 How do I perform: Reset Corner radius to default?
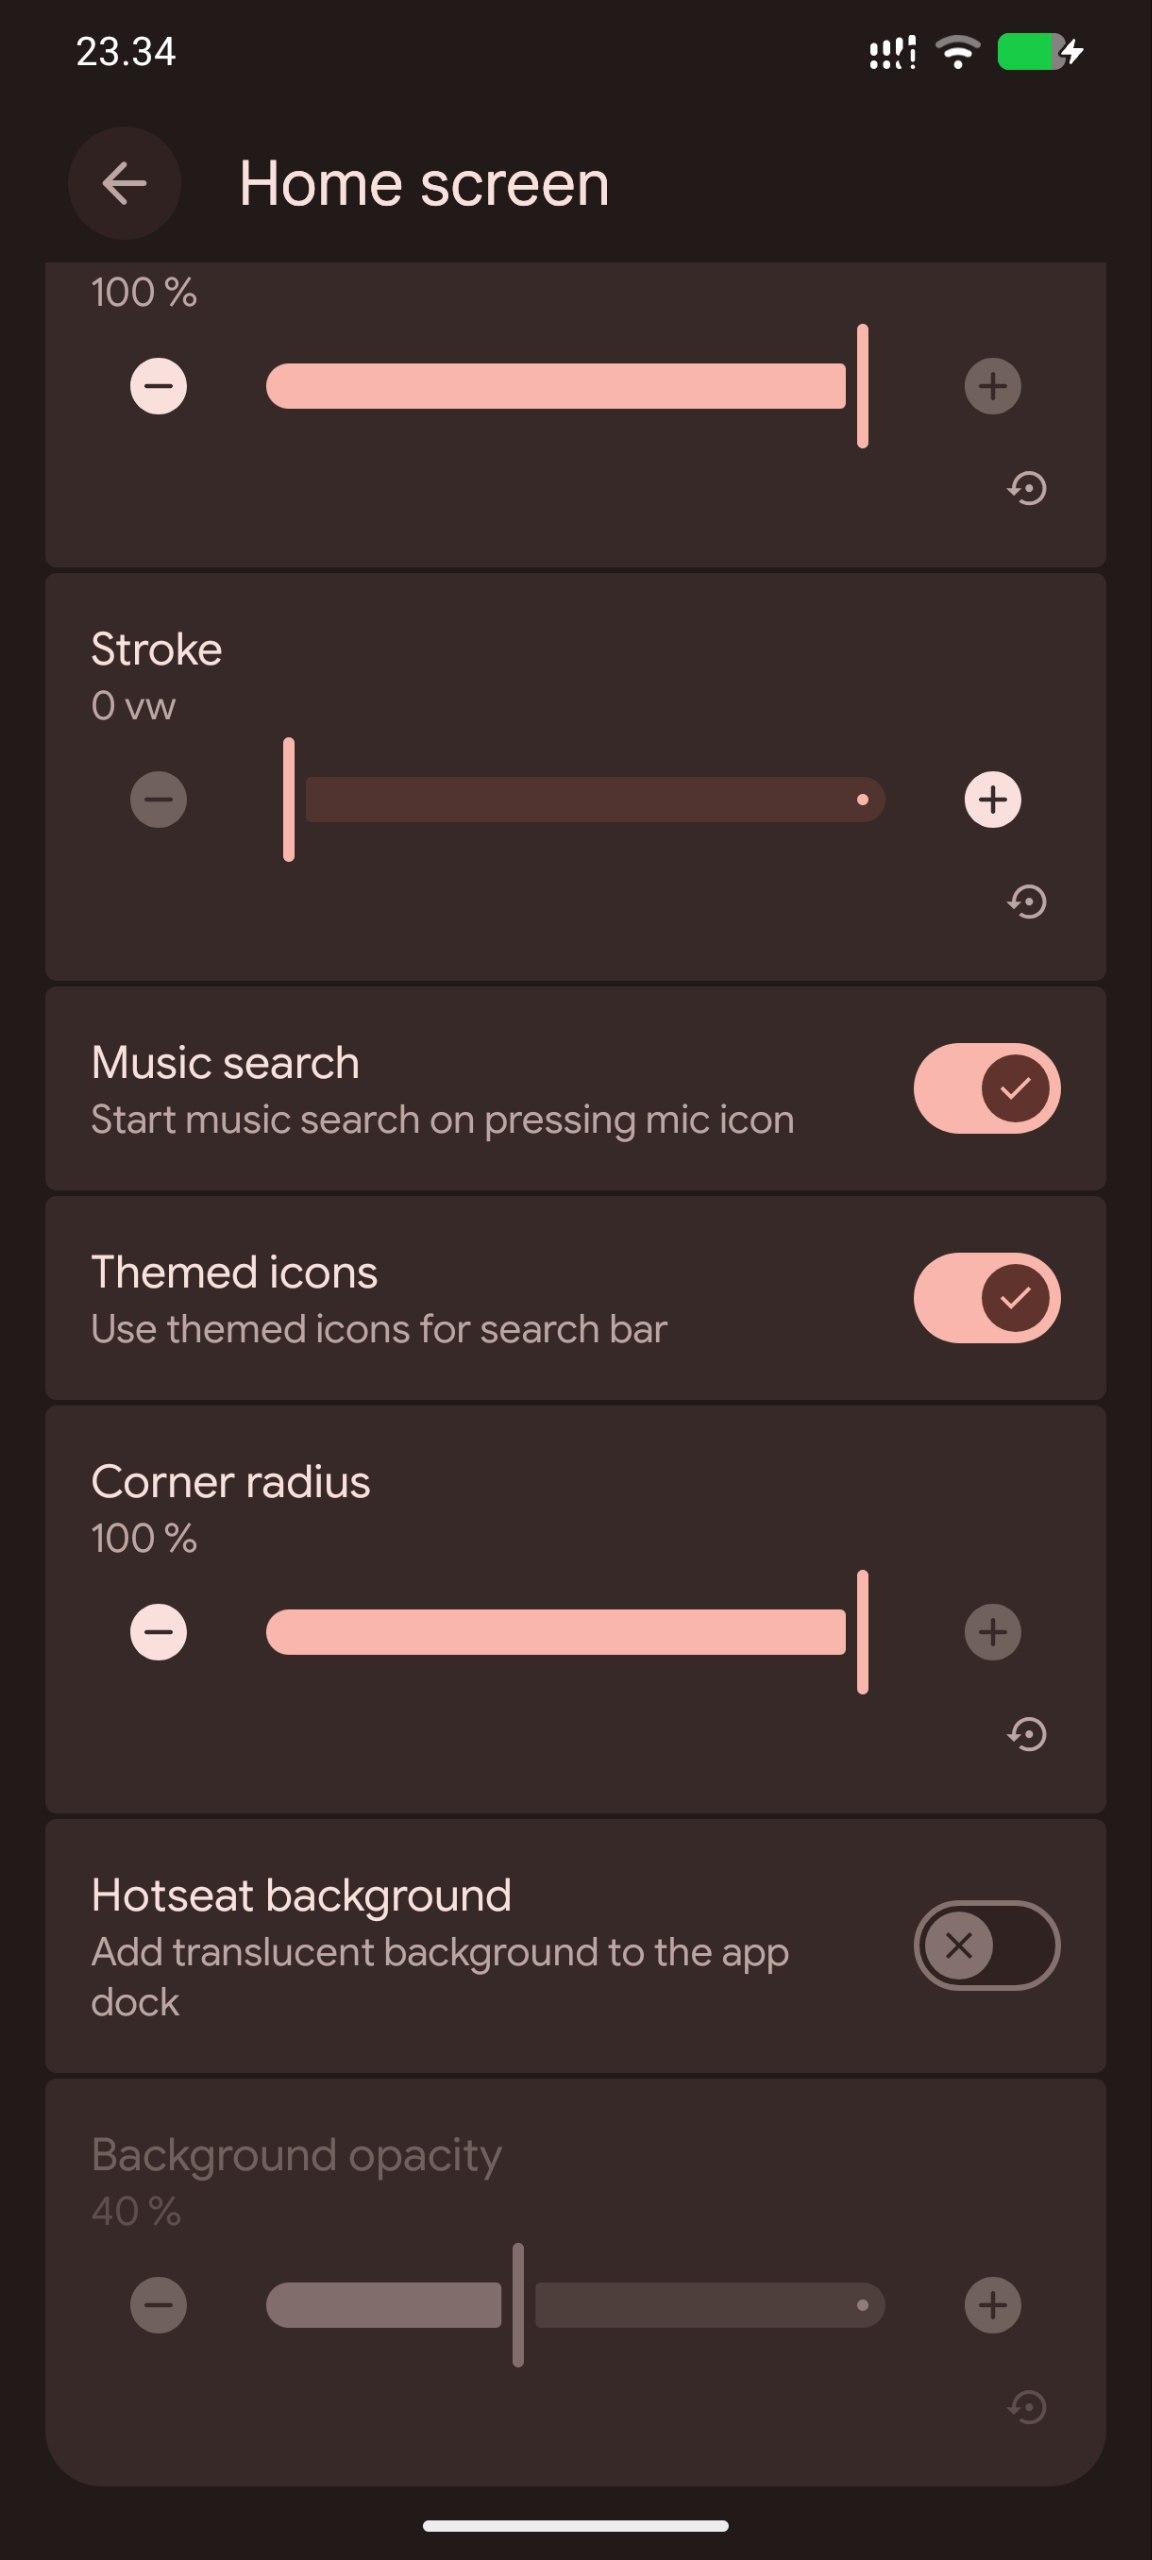pyautogui.click(x=1027, y=1734)
